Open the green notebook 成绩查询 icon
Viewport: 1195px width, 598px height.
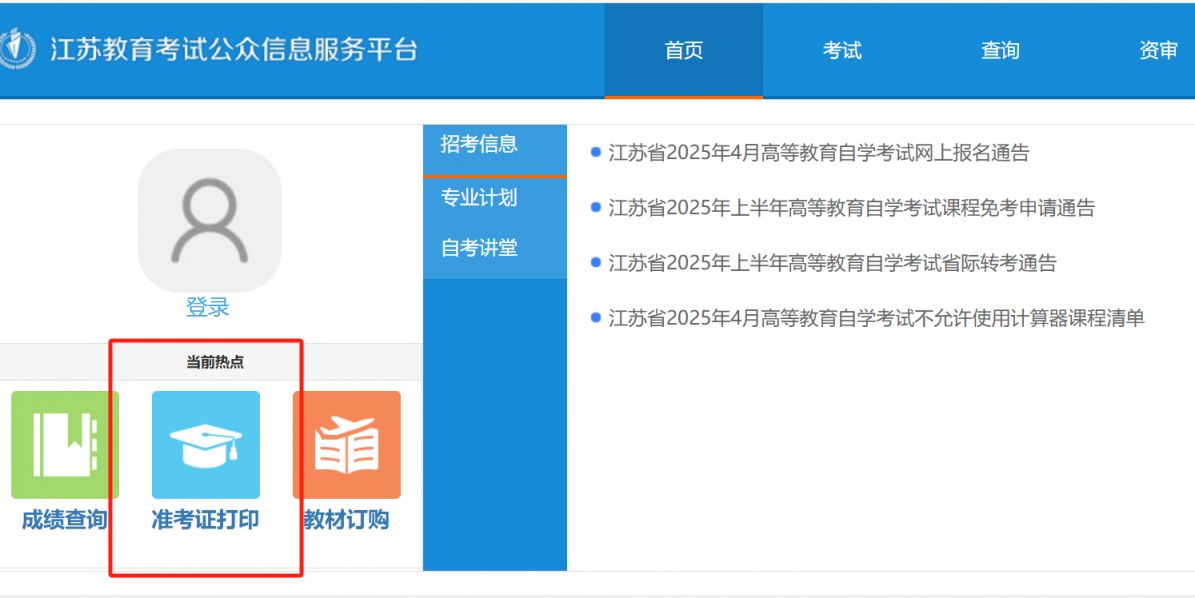(x=65, y=445)
